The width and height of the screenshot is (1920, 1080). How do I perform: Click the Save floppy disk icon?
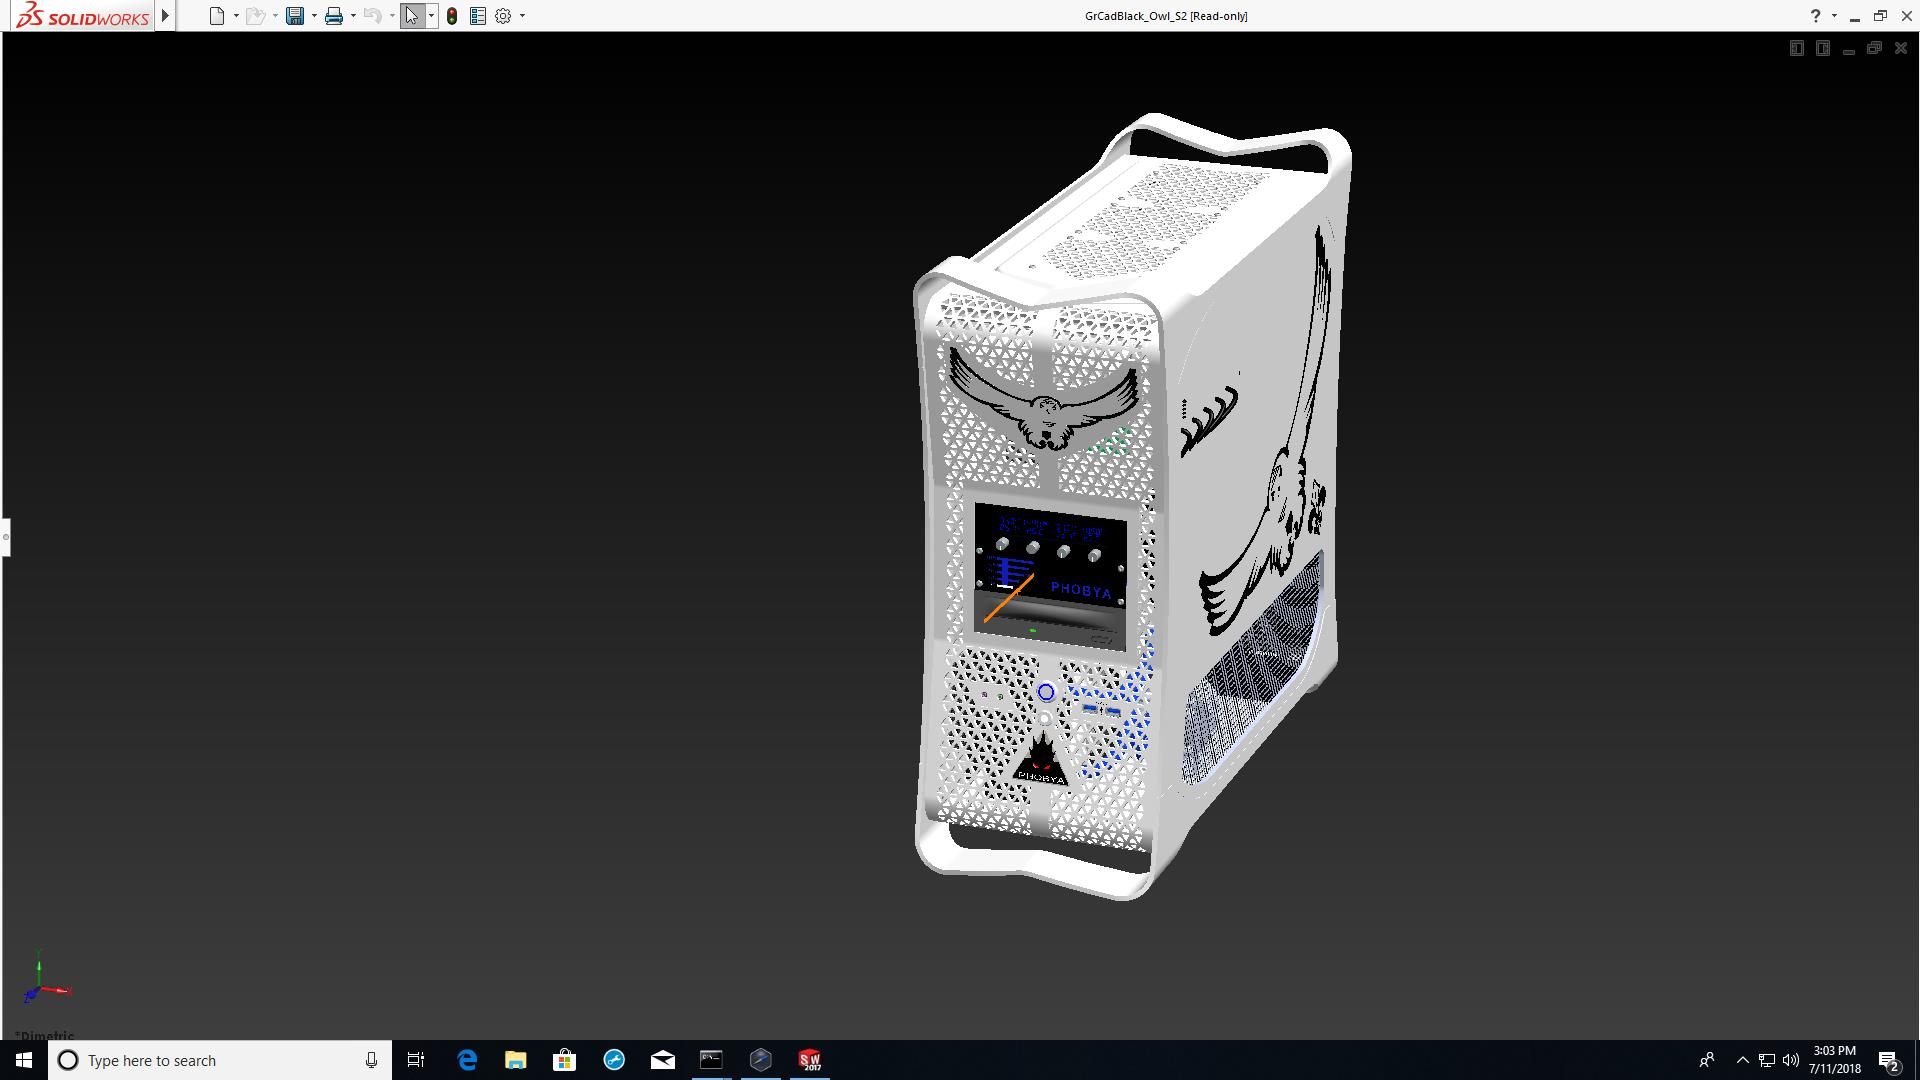tap(294, 16)
